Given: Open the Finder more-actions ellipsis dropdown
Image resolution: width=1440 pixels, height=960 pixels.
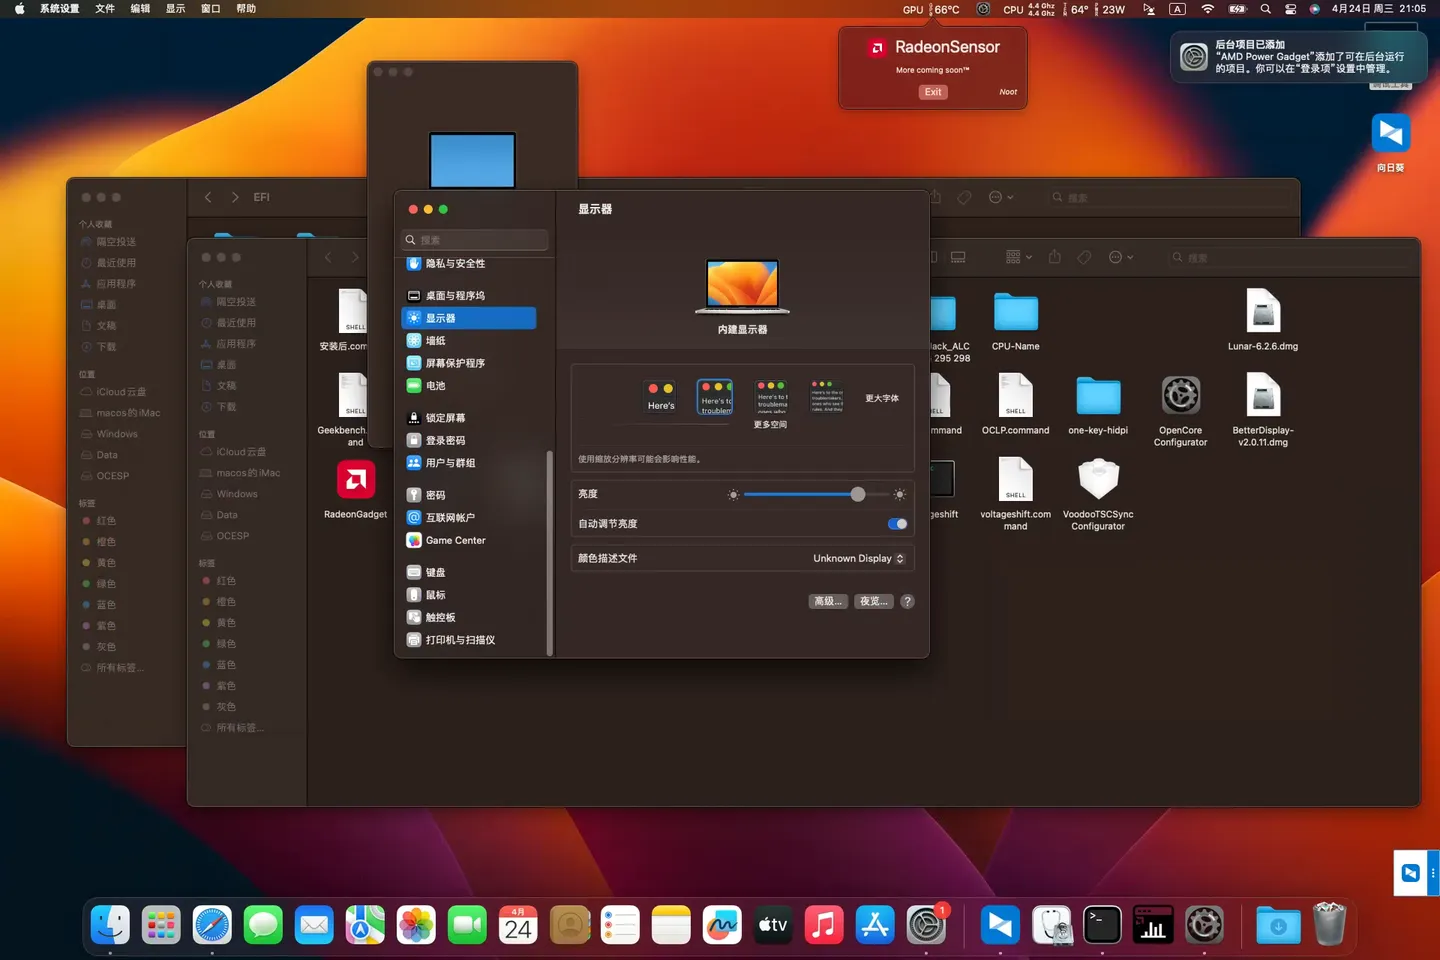Looking at the screenshot, I should coord(1121,257).
